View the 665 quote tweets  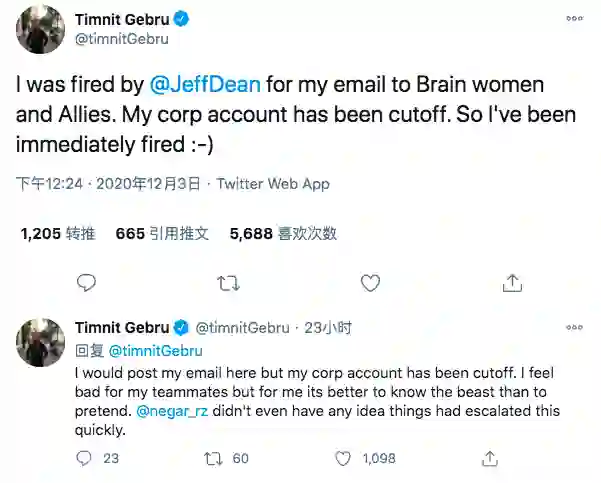click(162, 233)
